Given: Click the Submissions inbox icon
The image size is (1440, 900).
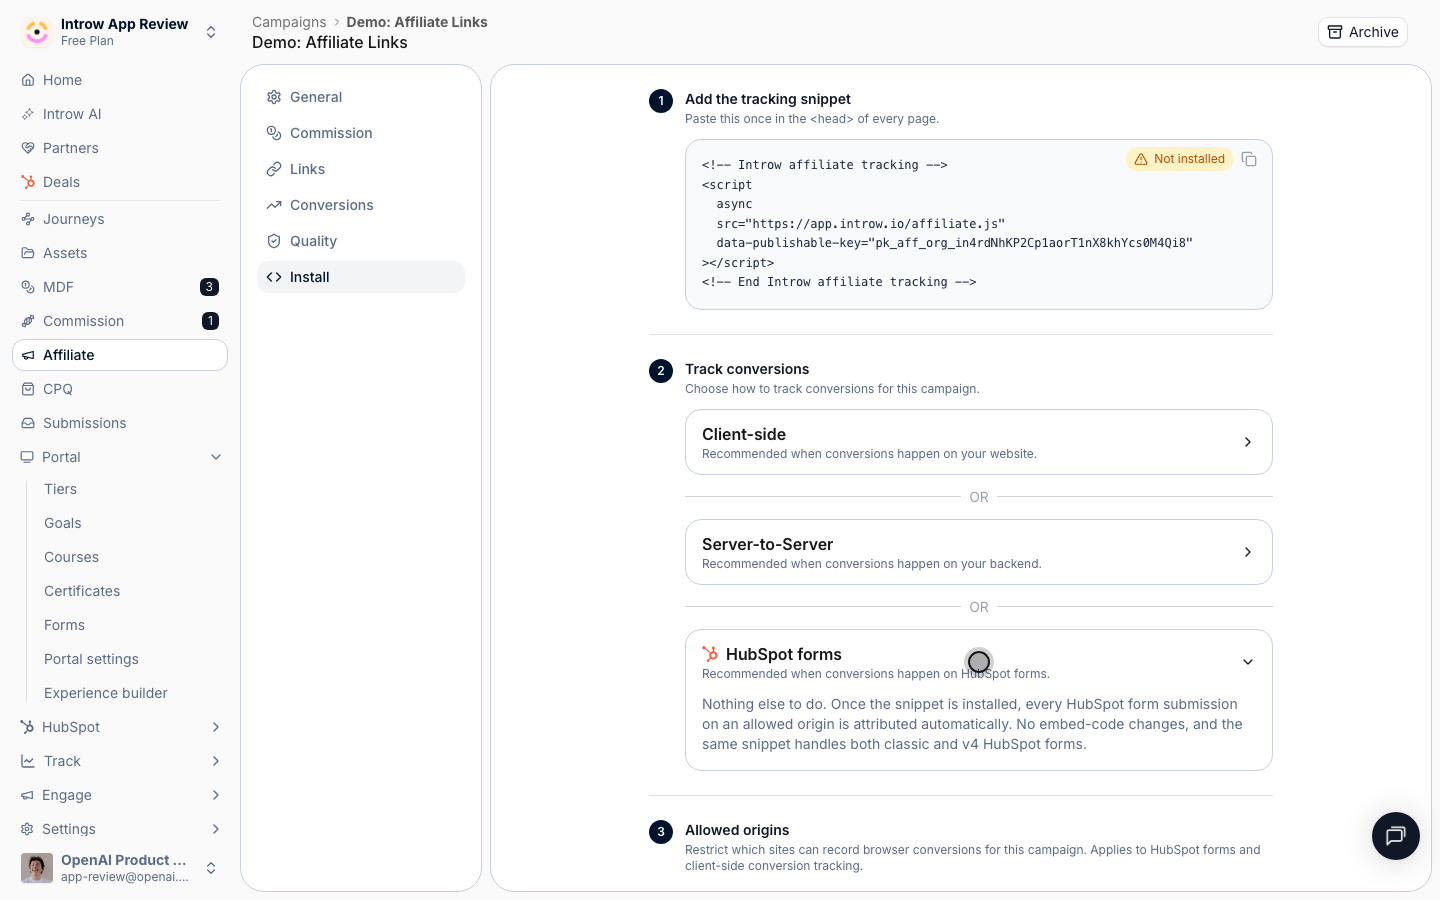Looking at the screenshot, I should [x=28, y=423].
